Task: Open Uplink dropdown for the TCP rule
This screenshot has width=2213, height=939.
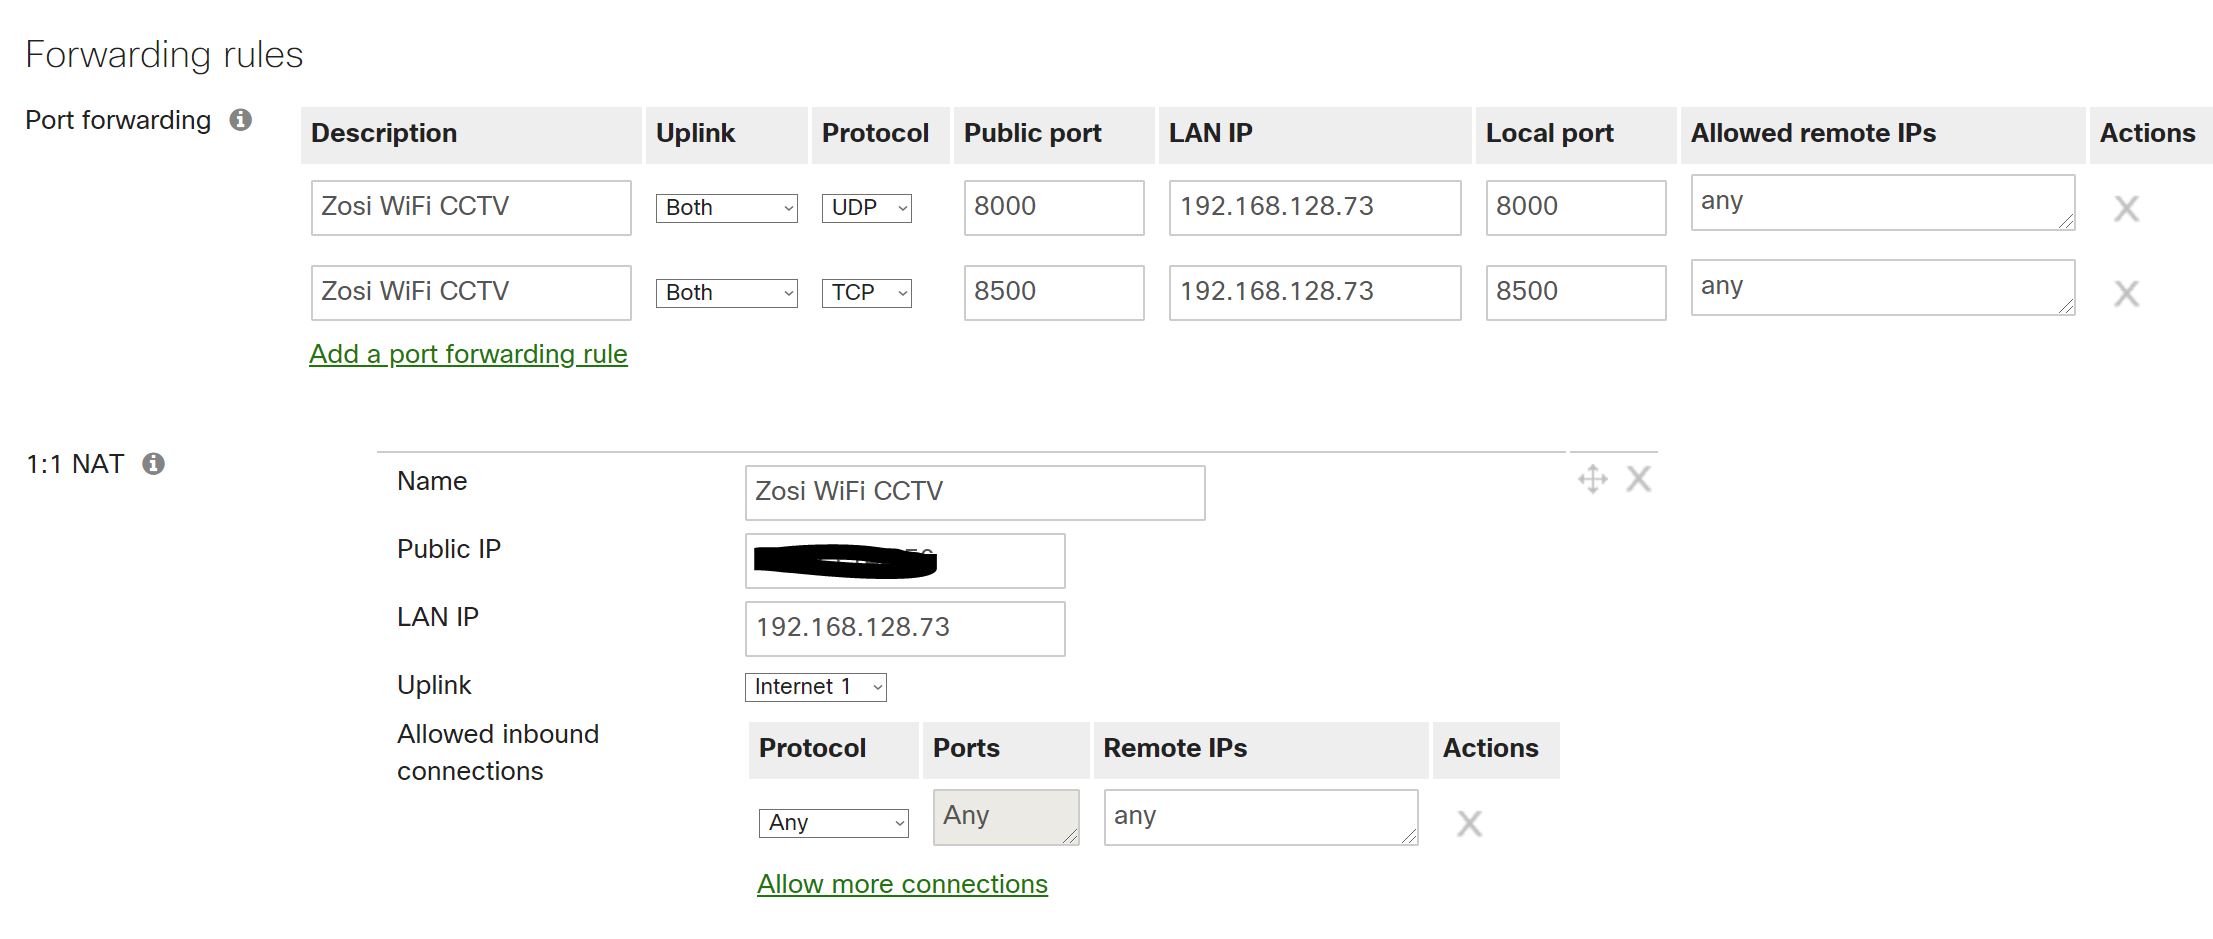Action: (x=726, y=293)
